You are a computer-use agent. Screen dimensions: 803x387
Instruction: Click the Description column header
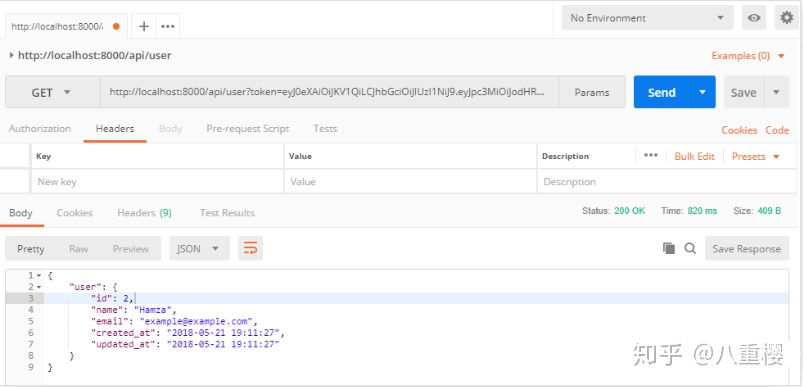[x=565, y=156]
